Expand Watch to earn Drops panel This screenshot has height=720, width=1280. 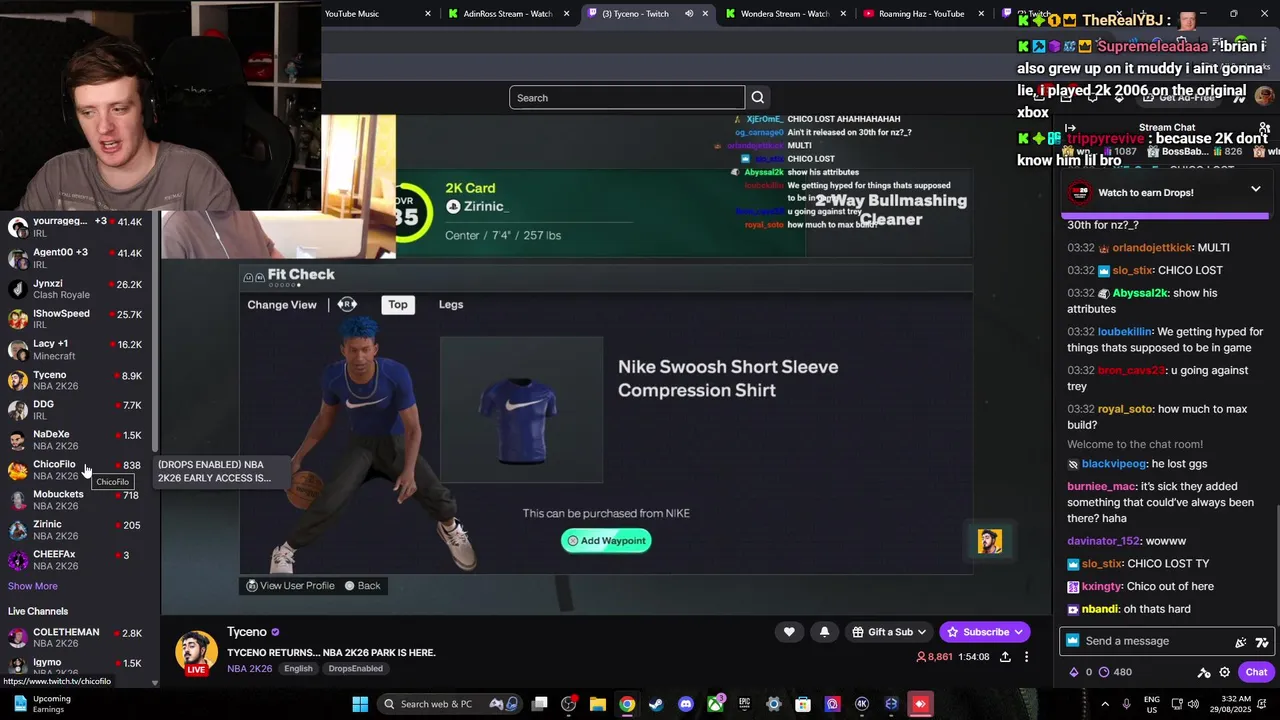pyautogui.click(x=1255, y=189)
